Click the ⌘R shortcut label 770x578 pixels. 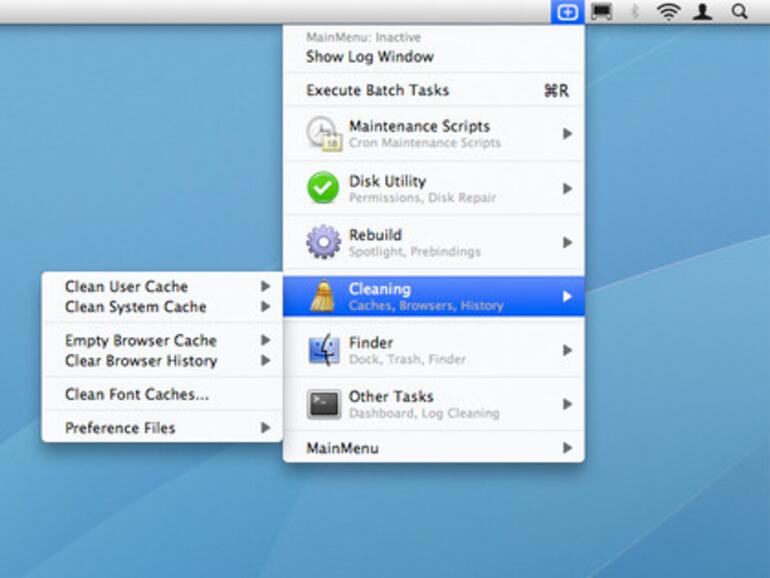click(x=556, y=90)
